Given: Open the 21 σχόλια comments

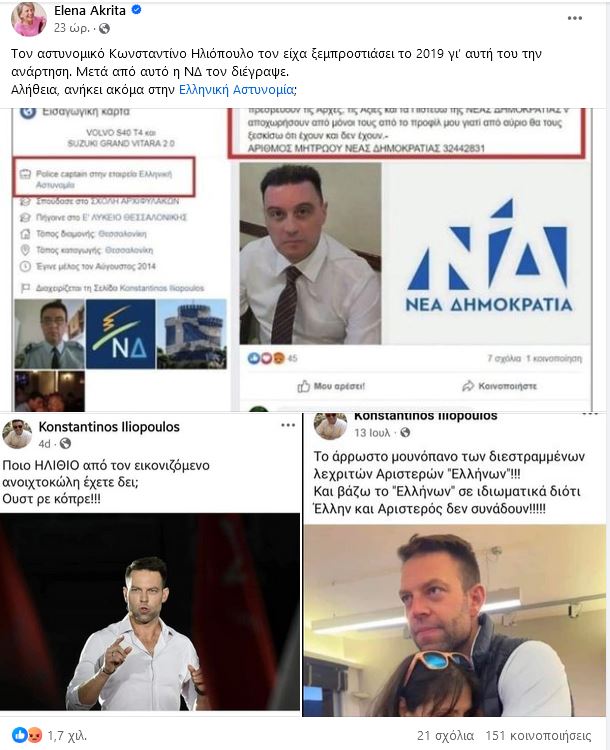Looking at the screenshot, I should click(x=445, y=736).
